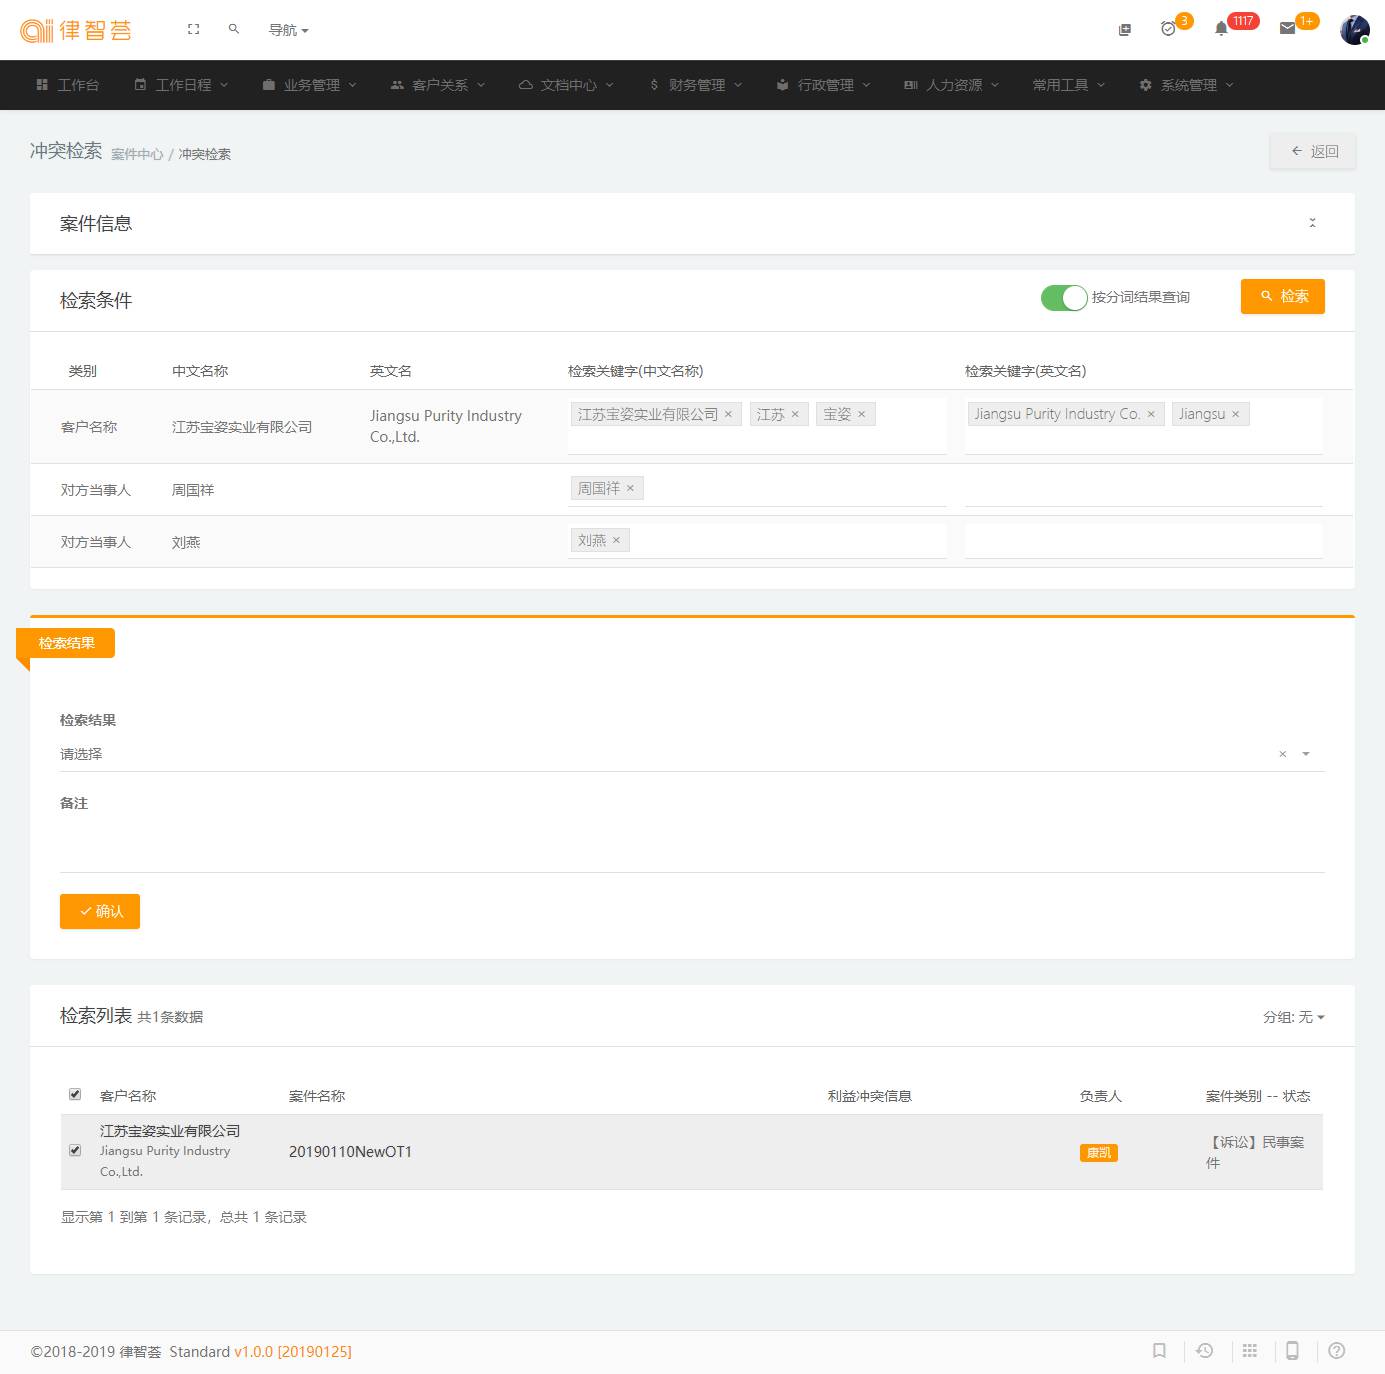Open the 分组: 无 grouping dropdown

pyautogui.click(x=1293, y=1017)
